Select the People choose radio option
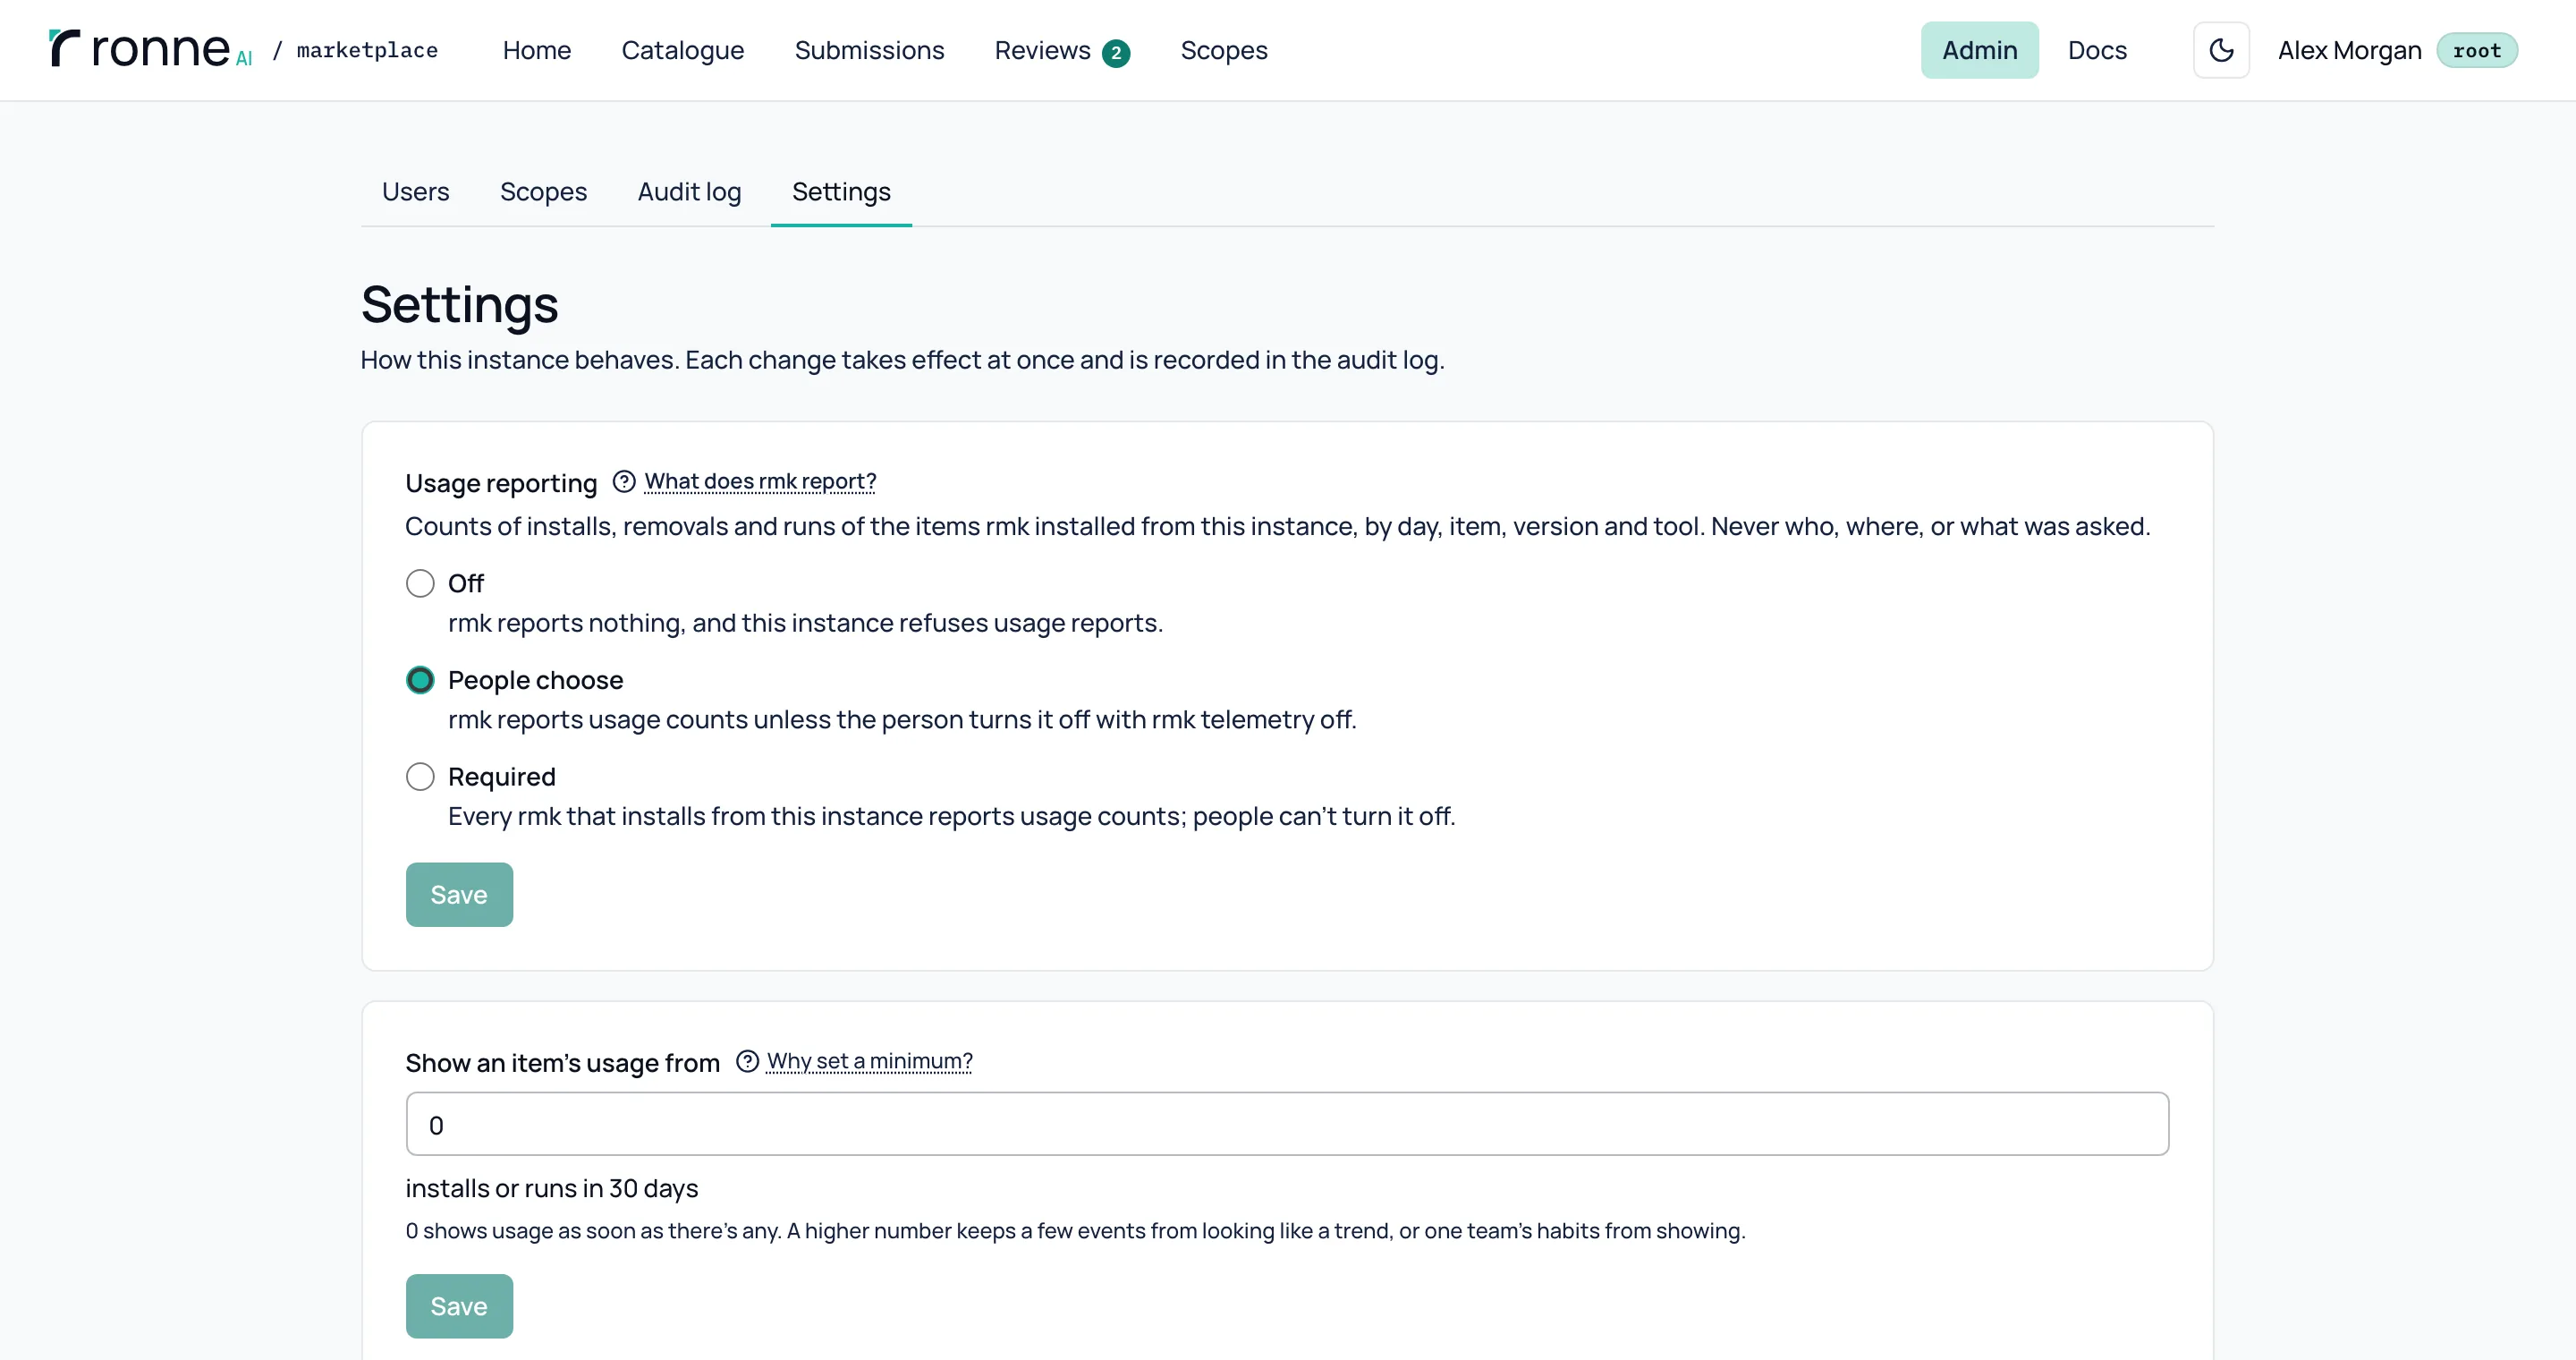The height and width of the screenshot is (1360, 2576). 420,680
